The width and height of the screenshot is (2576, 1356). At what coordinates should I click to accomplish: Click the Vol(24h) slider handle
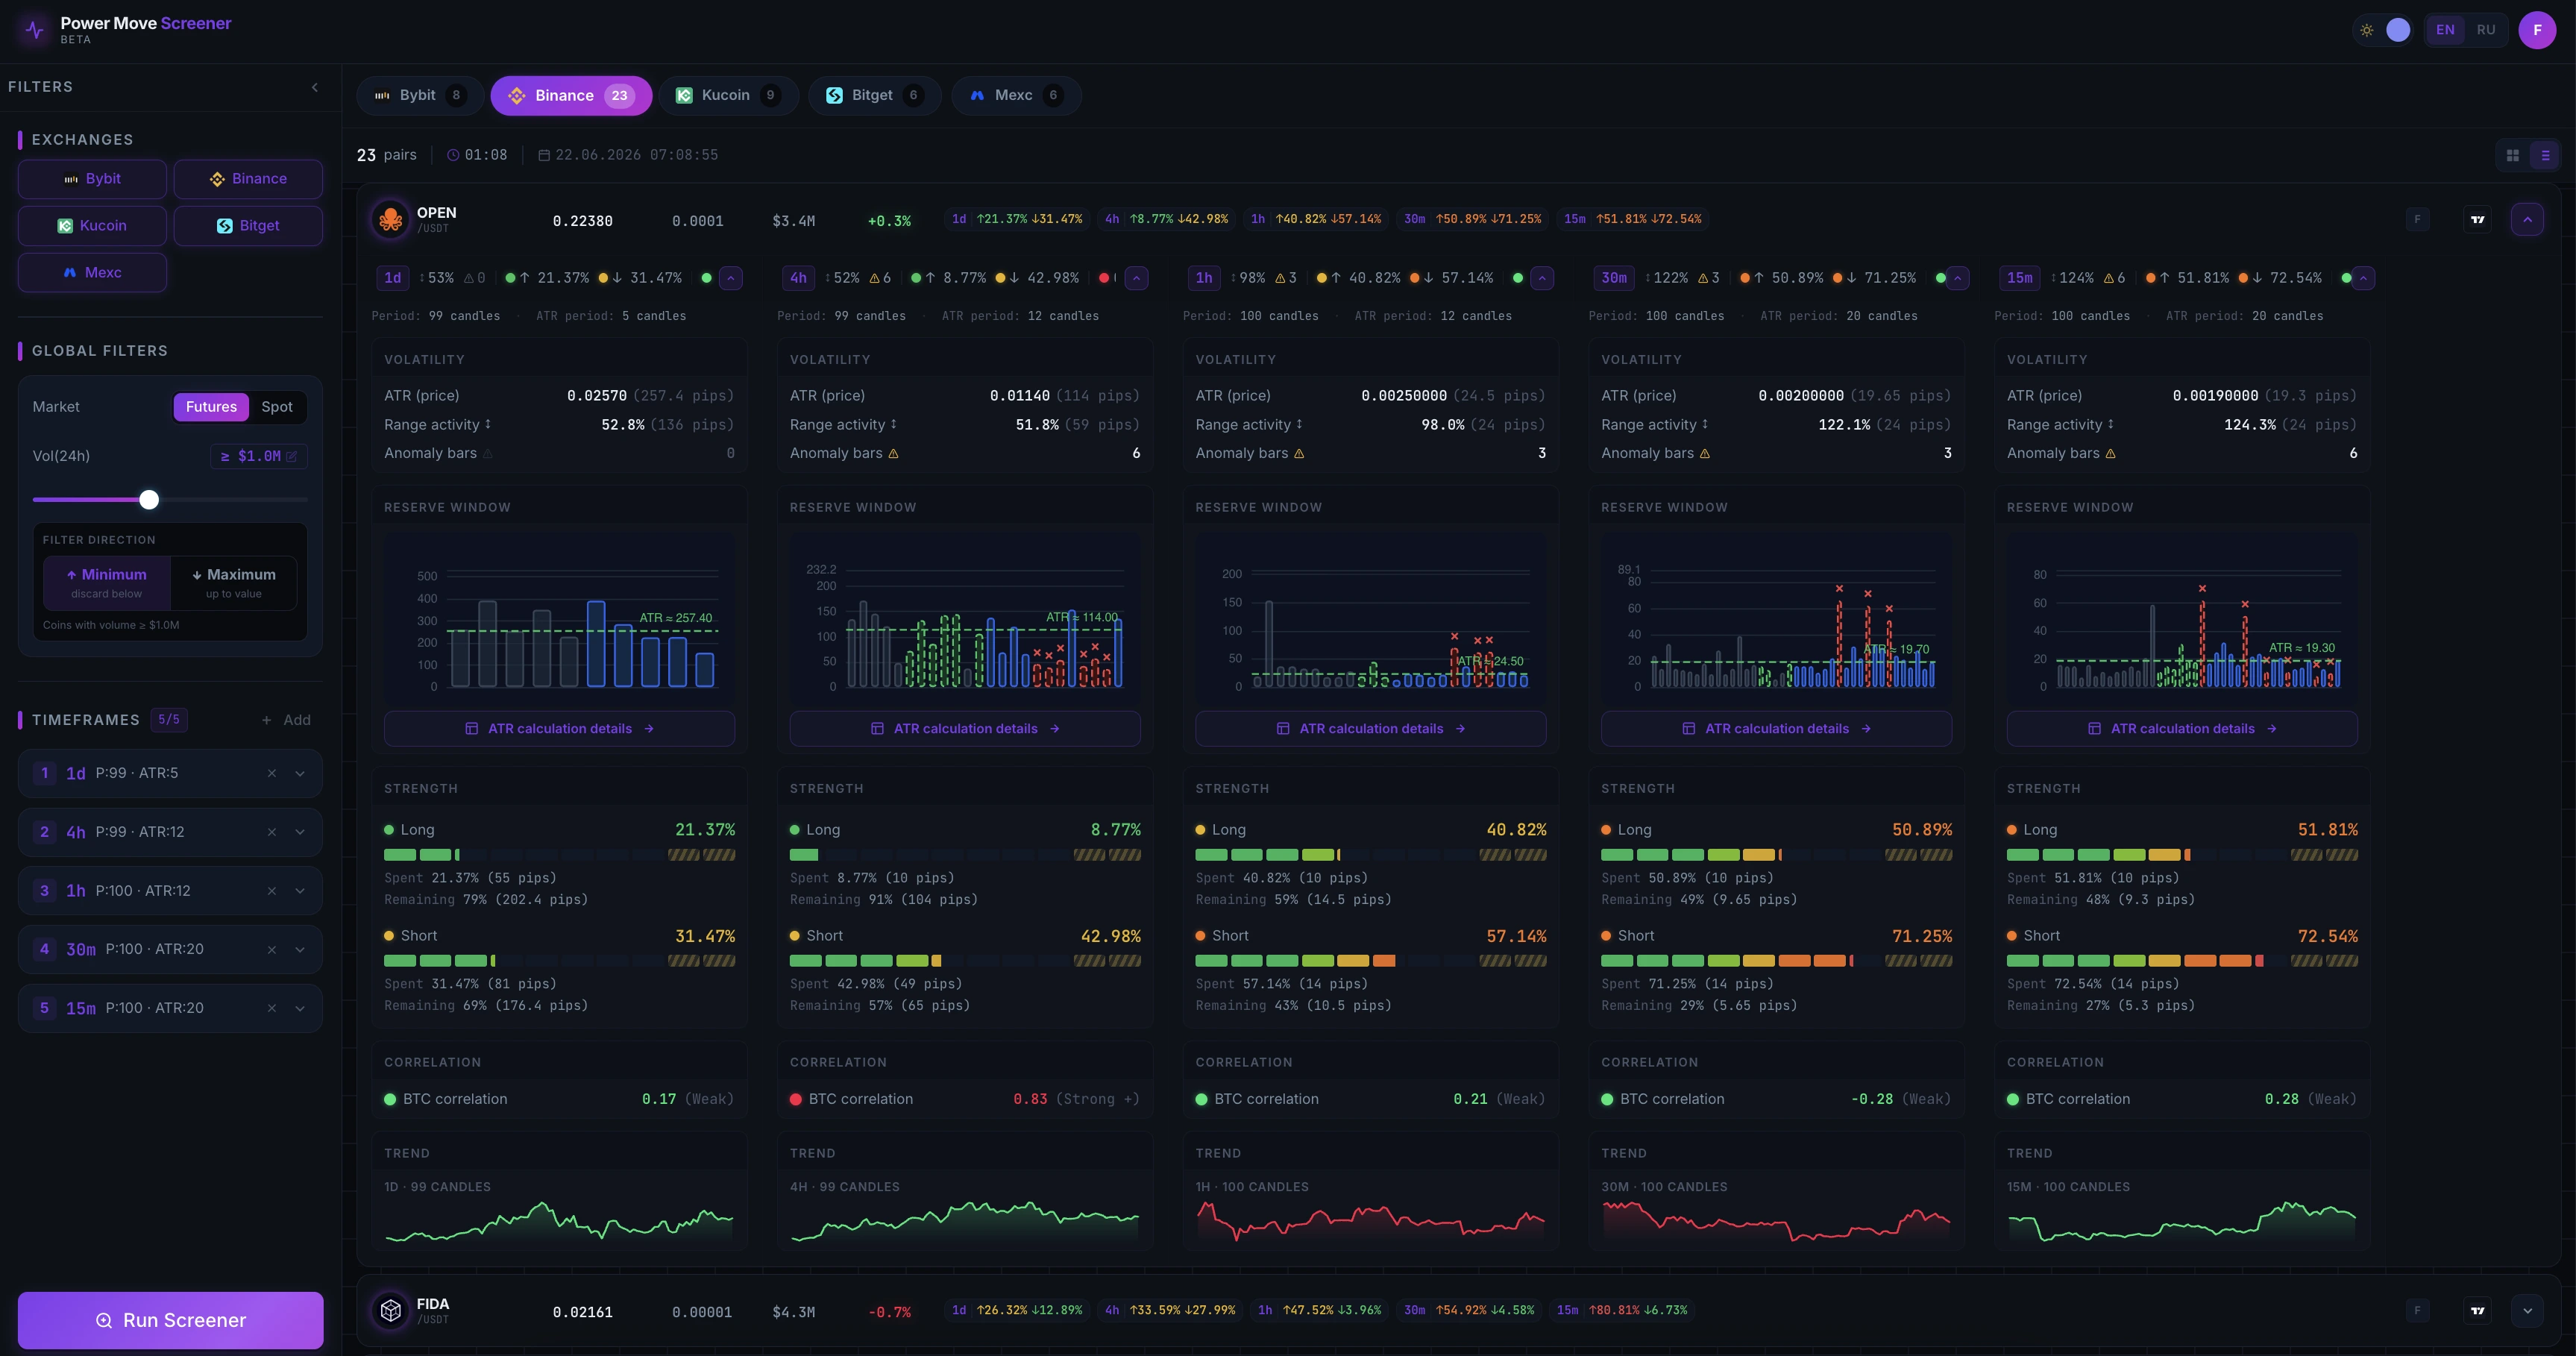[x=149, y=499]
